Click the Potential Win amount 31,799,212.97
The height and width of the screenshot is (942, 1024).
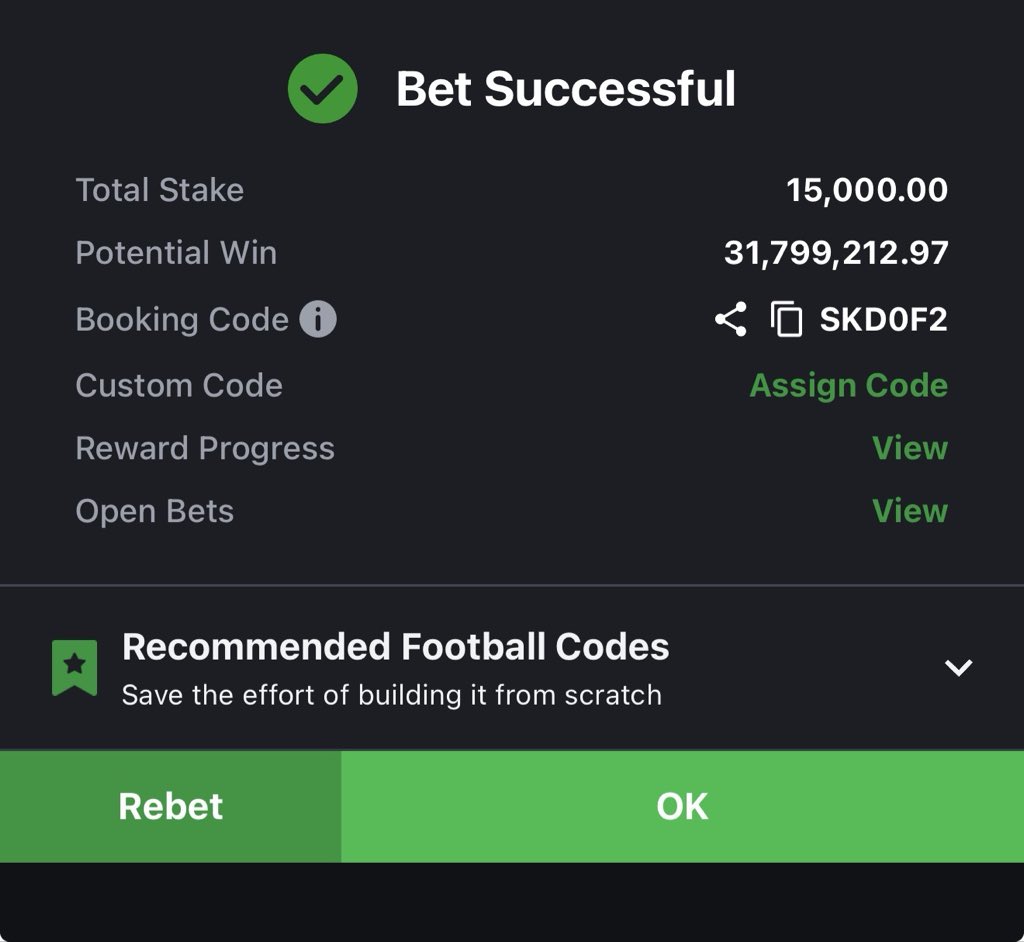pyautogui.click(x=835, y=253)
